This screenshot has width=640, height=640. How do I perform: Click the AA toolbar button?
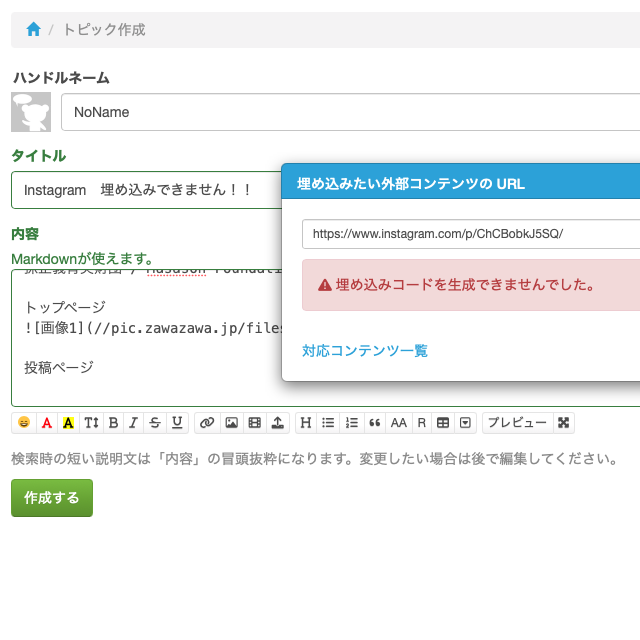click(x=399, y=422)
